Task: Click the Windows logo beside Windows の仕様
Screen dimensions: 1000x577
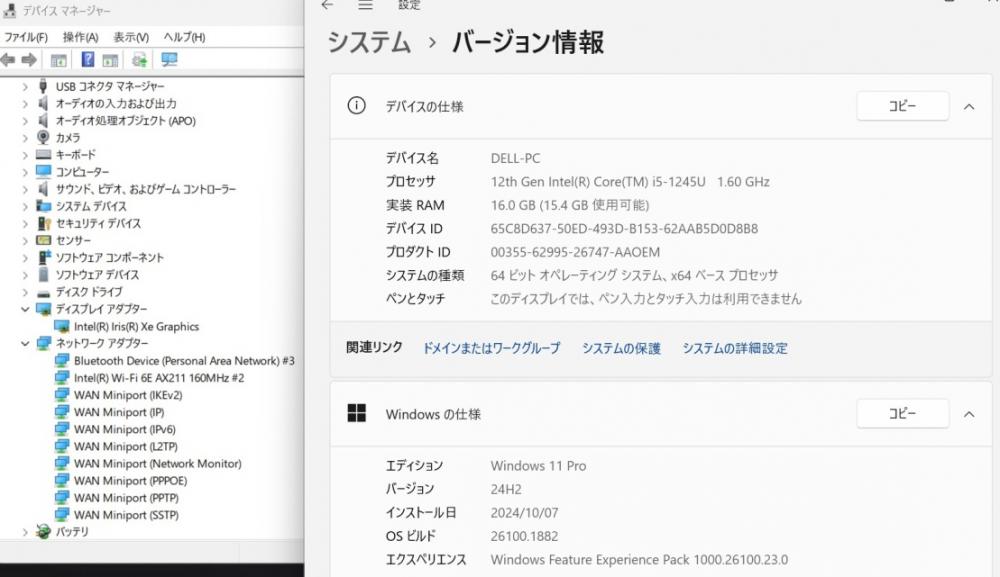Action: (x=357, y=413)
